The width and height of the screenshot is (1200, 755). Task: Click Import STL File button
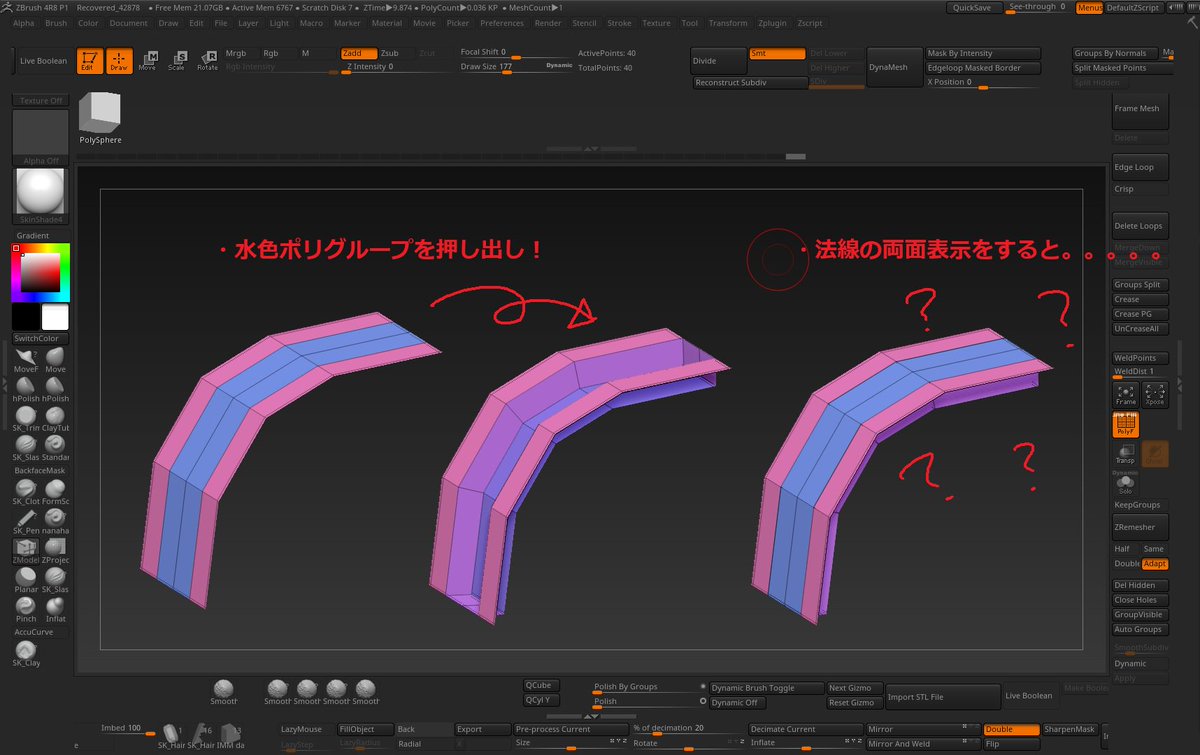click(942, 697)
